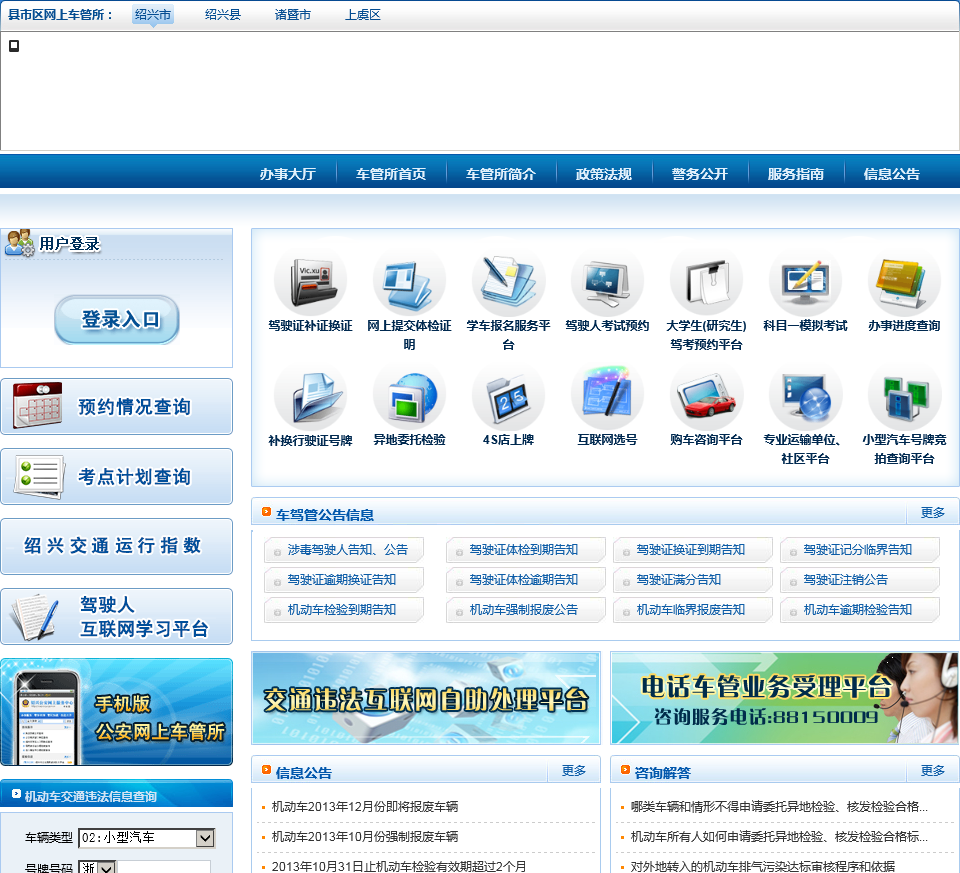Screen dimensions: 960x873
Task: Open the 驾驶证体检逾期告知 notice
Action: (x=526, y=580)
